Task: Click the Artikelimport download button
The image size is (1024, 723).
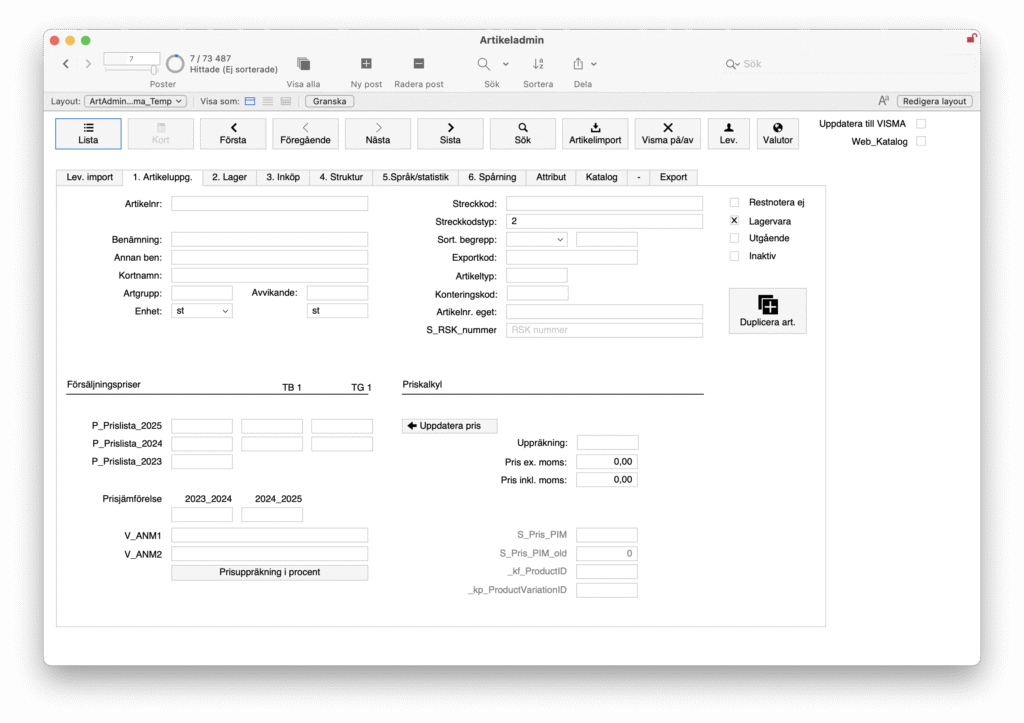Action: 595,134
